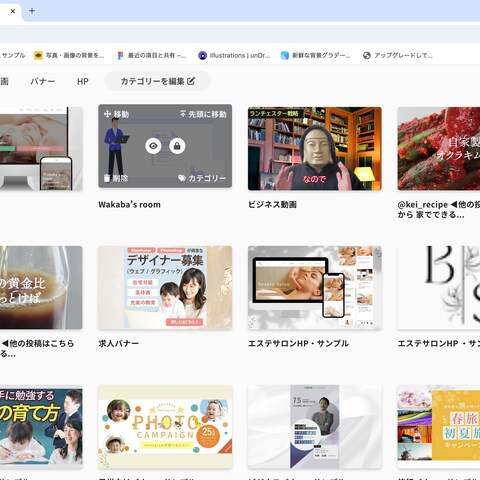Open the エステサロンHP・サンプル mockup thumbnail
480x480 pixels.
coord(315,288)
